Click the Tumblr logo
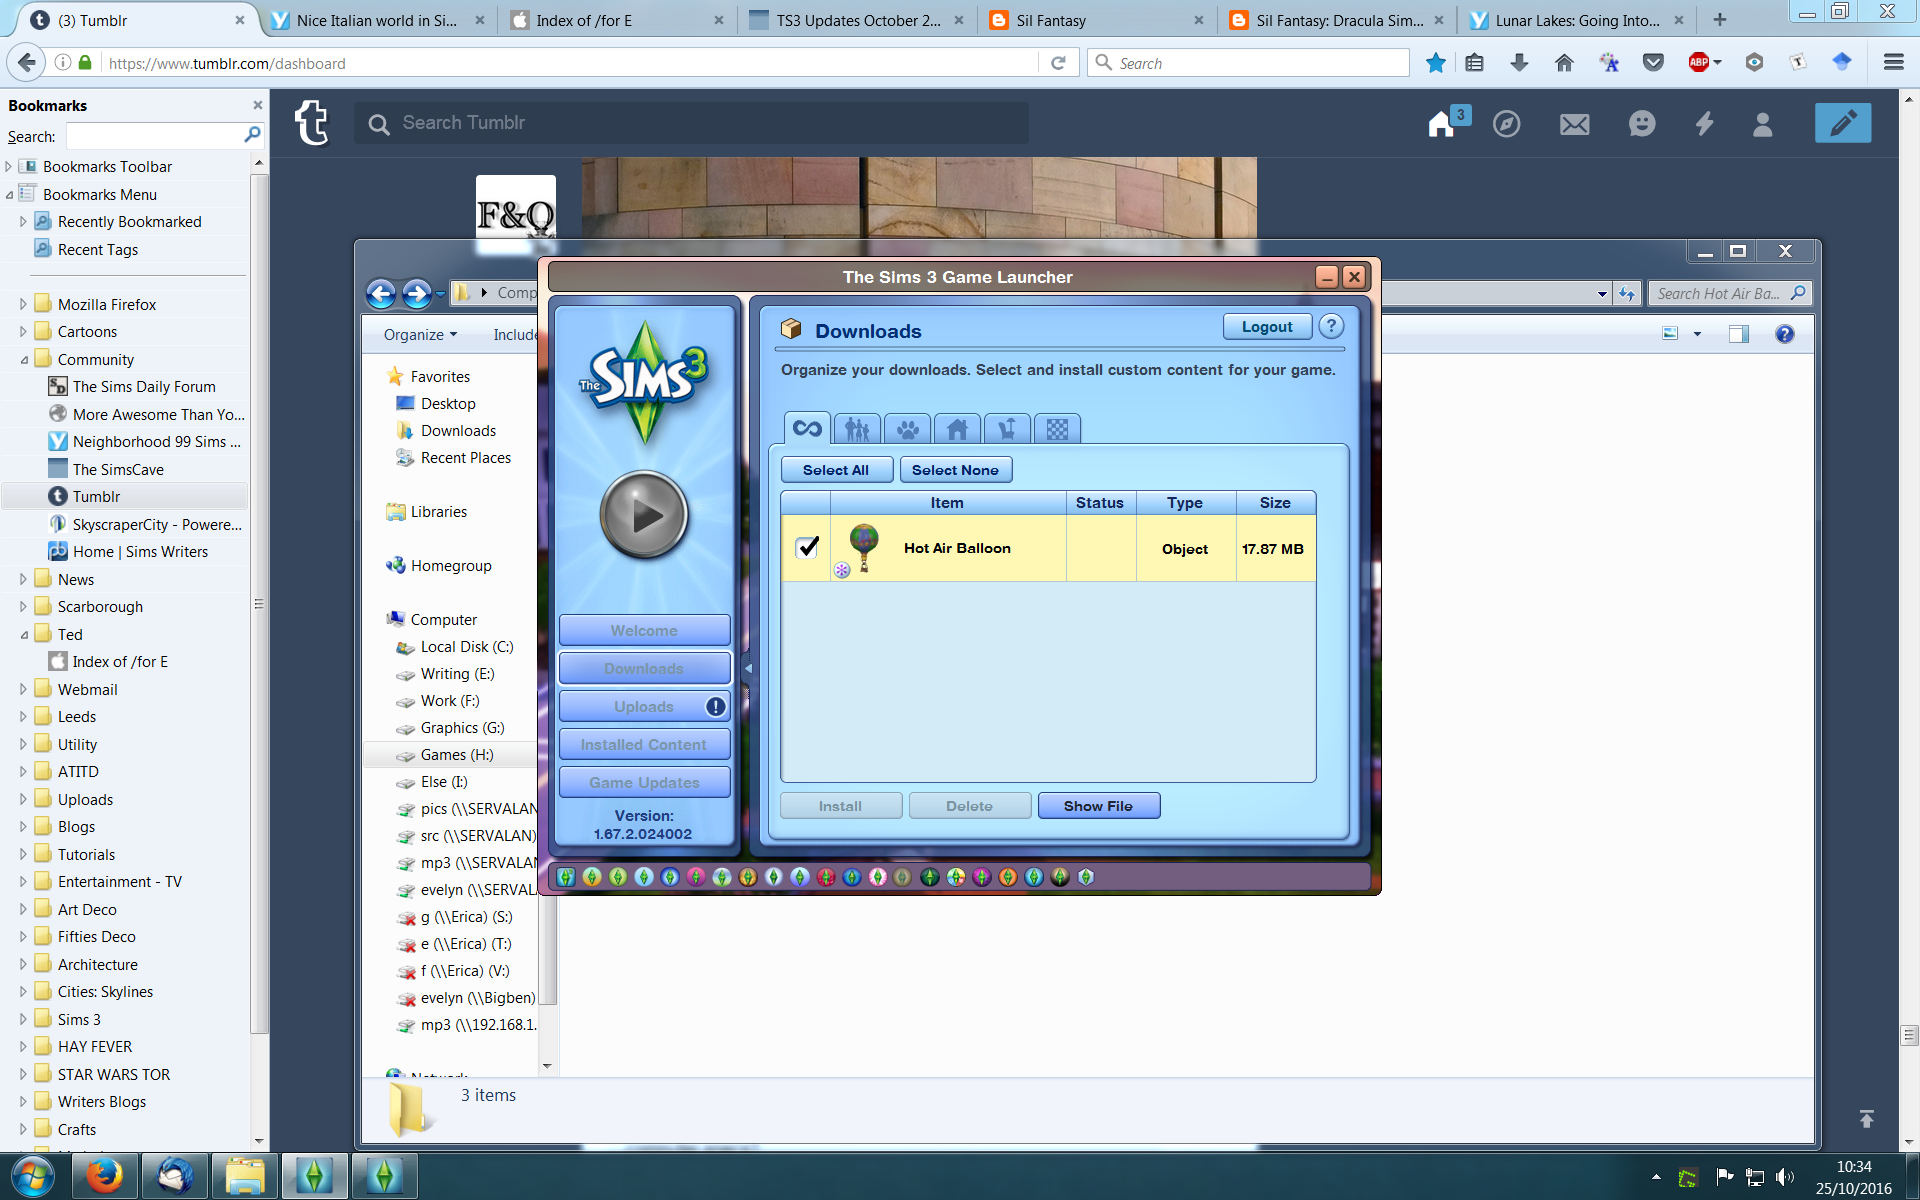Screen dimensions: 1920x1200 [311, 123]
